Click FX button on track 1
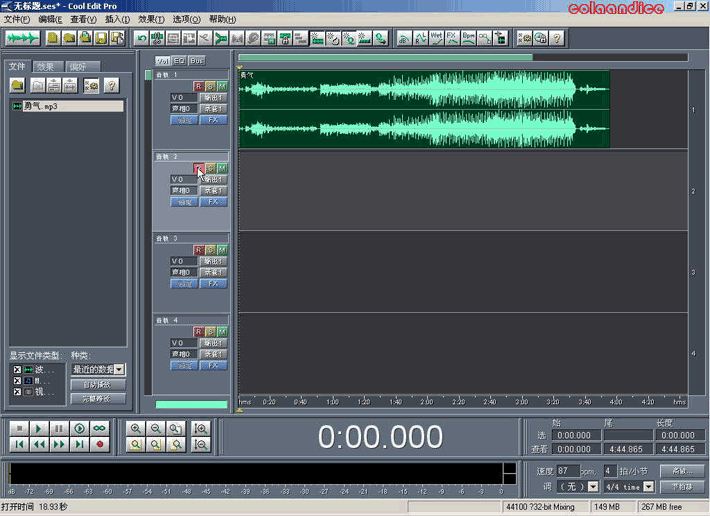This screenshot has height=516, width=710. point(212,120)
